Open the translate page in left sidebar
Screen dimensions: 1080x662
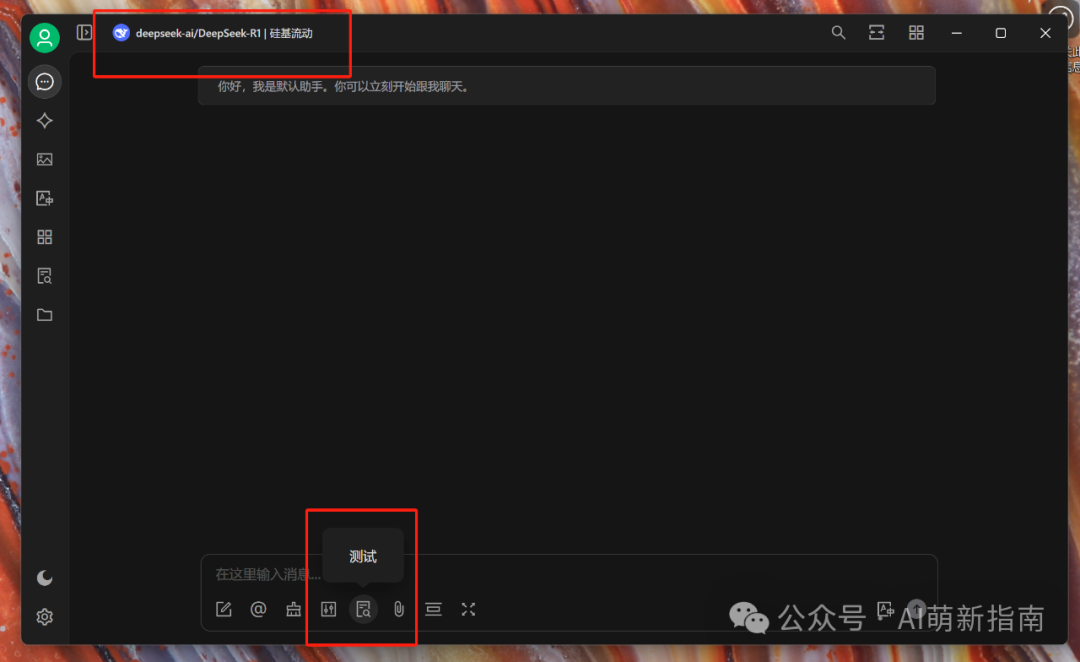pos(45,198)
